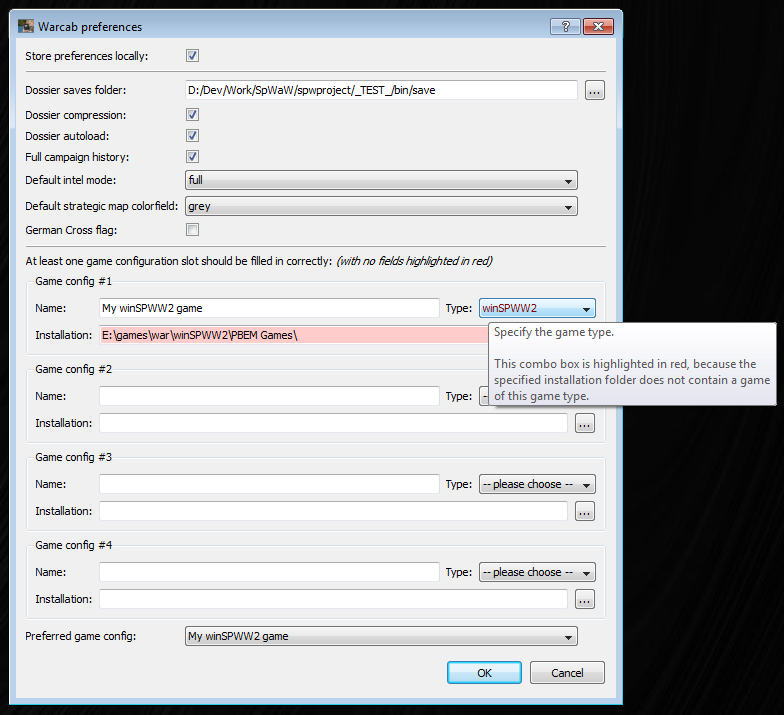Open Preferred game config dropdown
This screenshot has width=784, height=715.
381,636
